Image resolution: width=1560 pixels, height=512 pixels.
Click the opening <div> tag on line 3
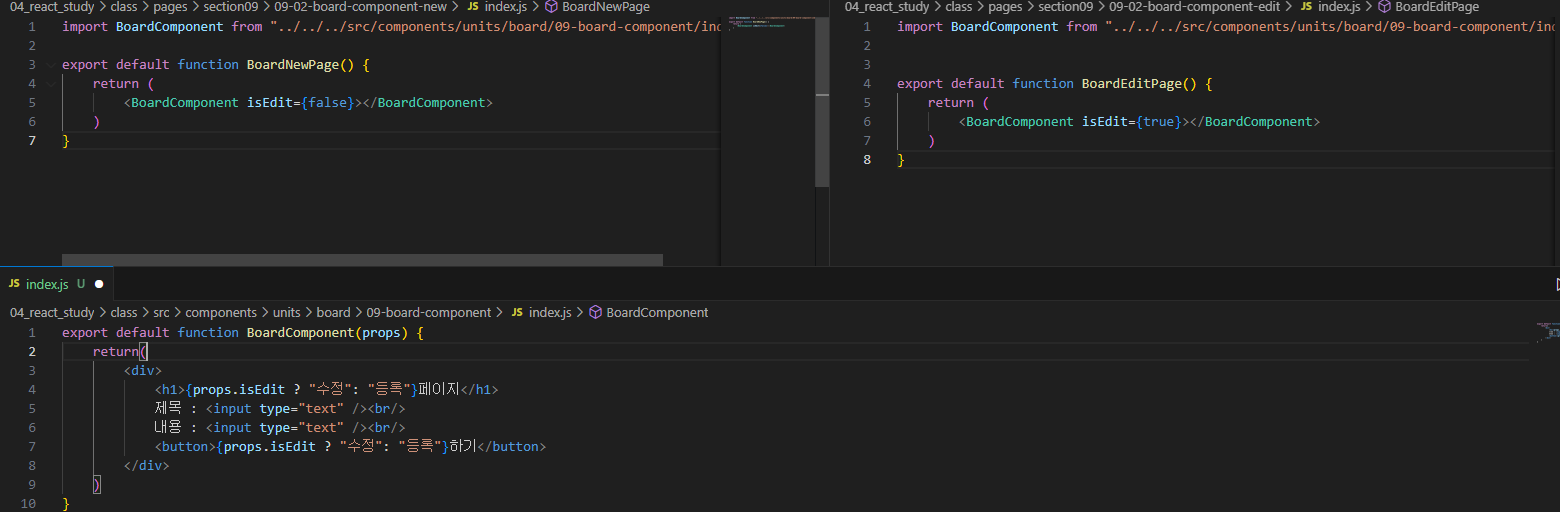(x=143, y=371)
